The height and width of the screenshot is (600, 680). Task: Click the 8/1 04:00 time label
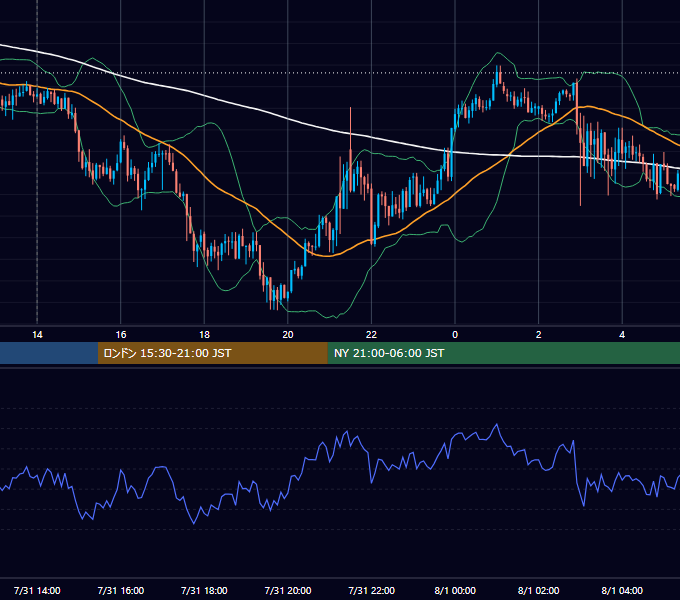click(x=622, y=590)
